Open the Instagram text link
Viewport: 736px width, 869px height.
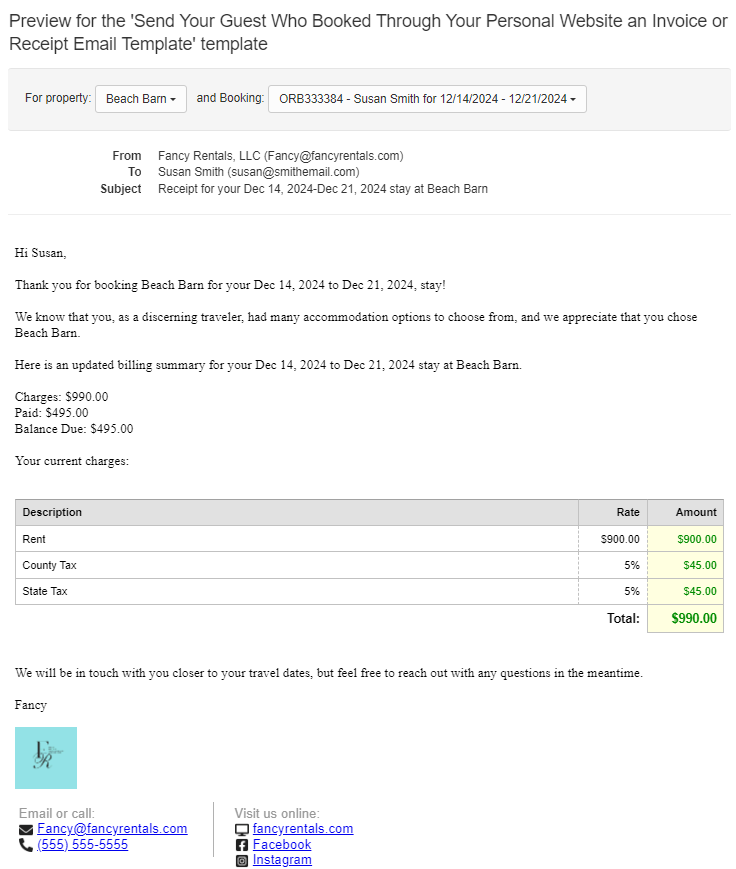tap(282, 860)
